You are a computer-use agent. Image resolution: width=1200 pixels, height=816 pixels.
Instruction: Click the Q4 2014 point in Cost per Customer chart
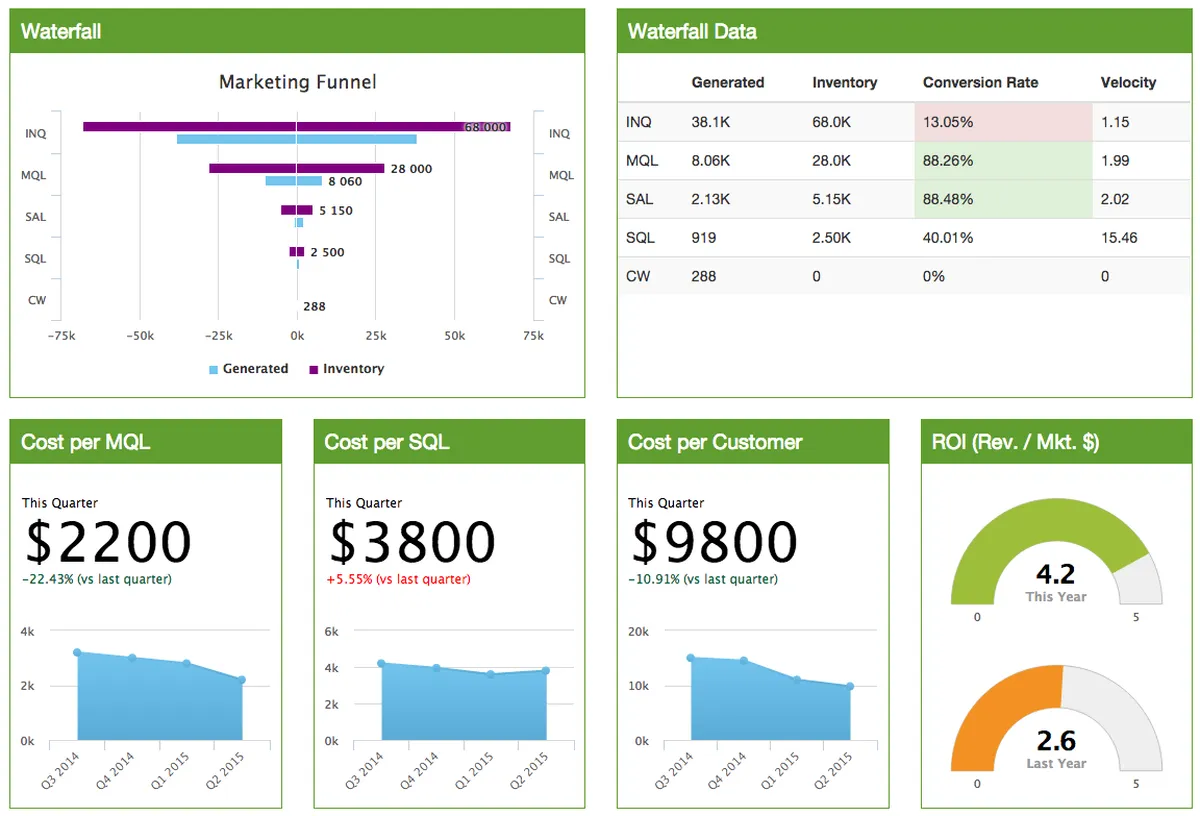744,661
